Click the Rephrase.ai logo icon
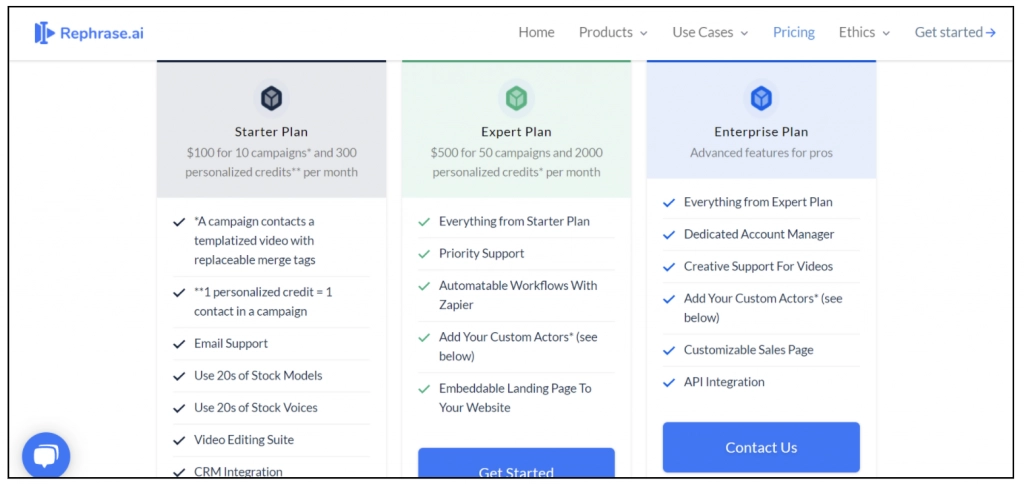Screen dimensions: 1024x485 pos(44,33)
